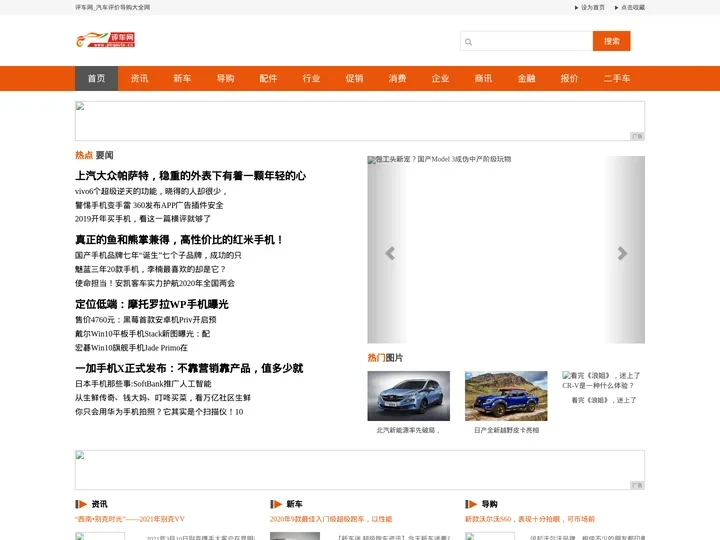Viewport: 720px width, 540px height.
Task: Click the second banner ad below news
Action: (360, 470)
